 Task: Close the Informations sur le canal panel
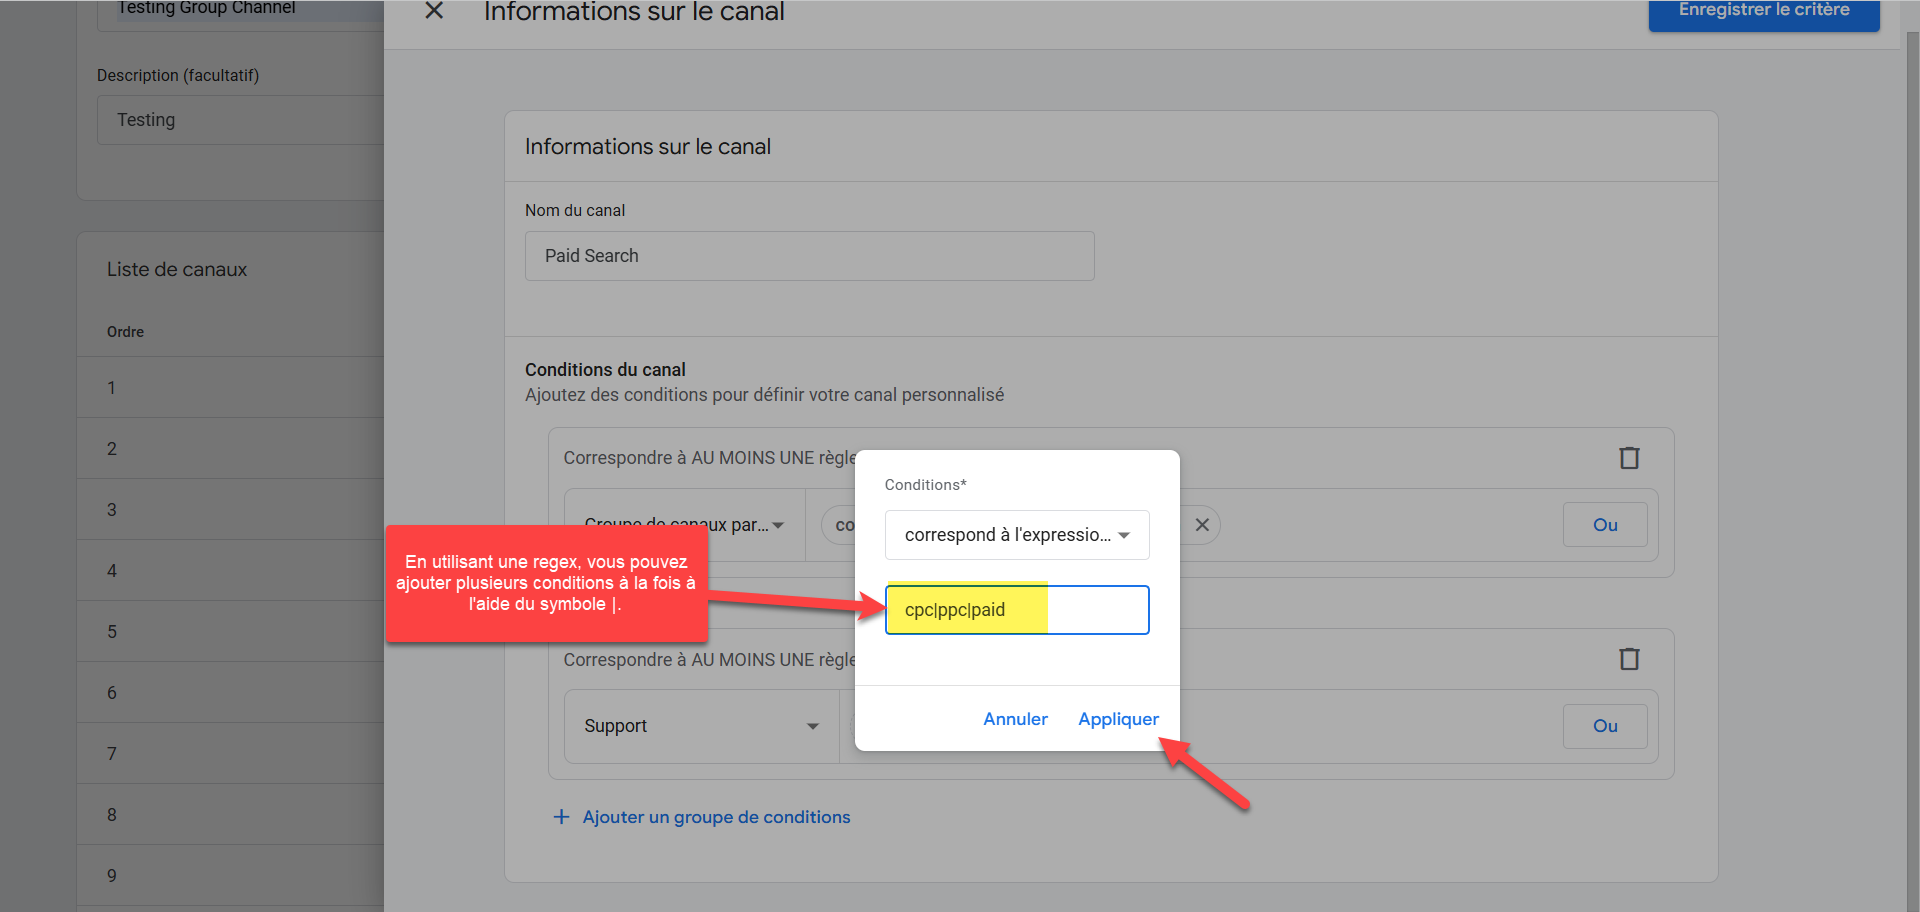[434, 11]
